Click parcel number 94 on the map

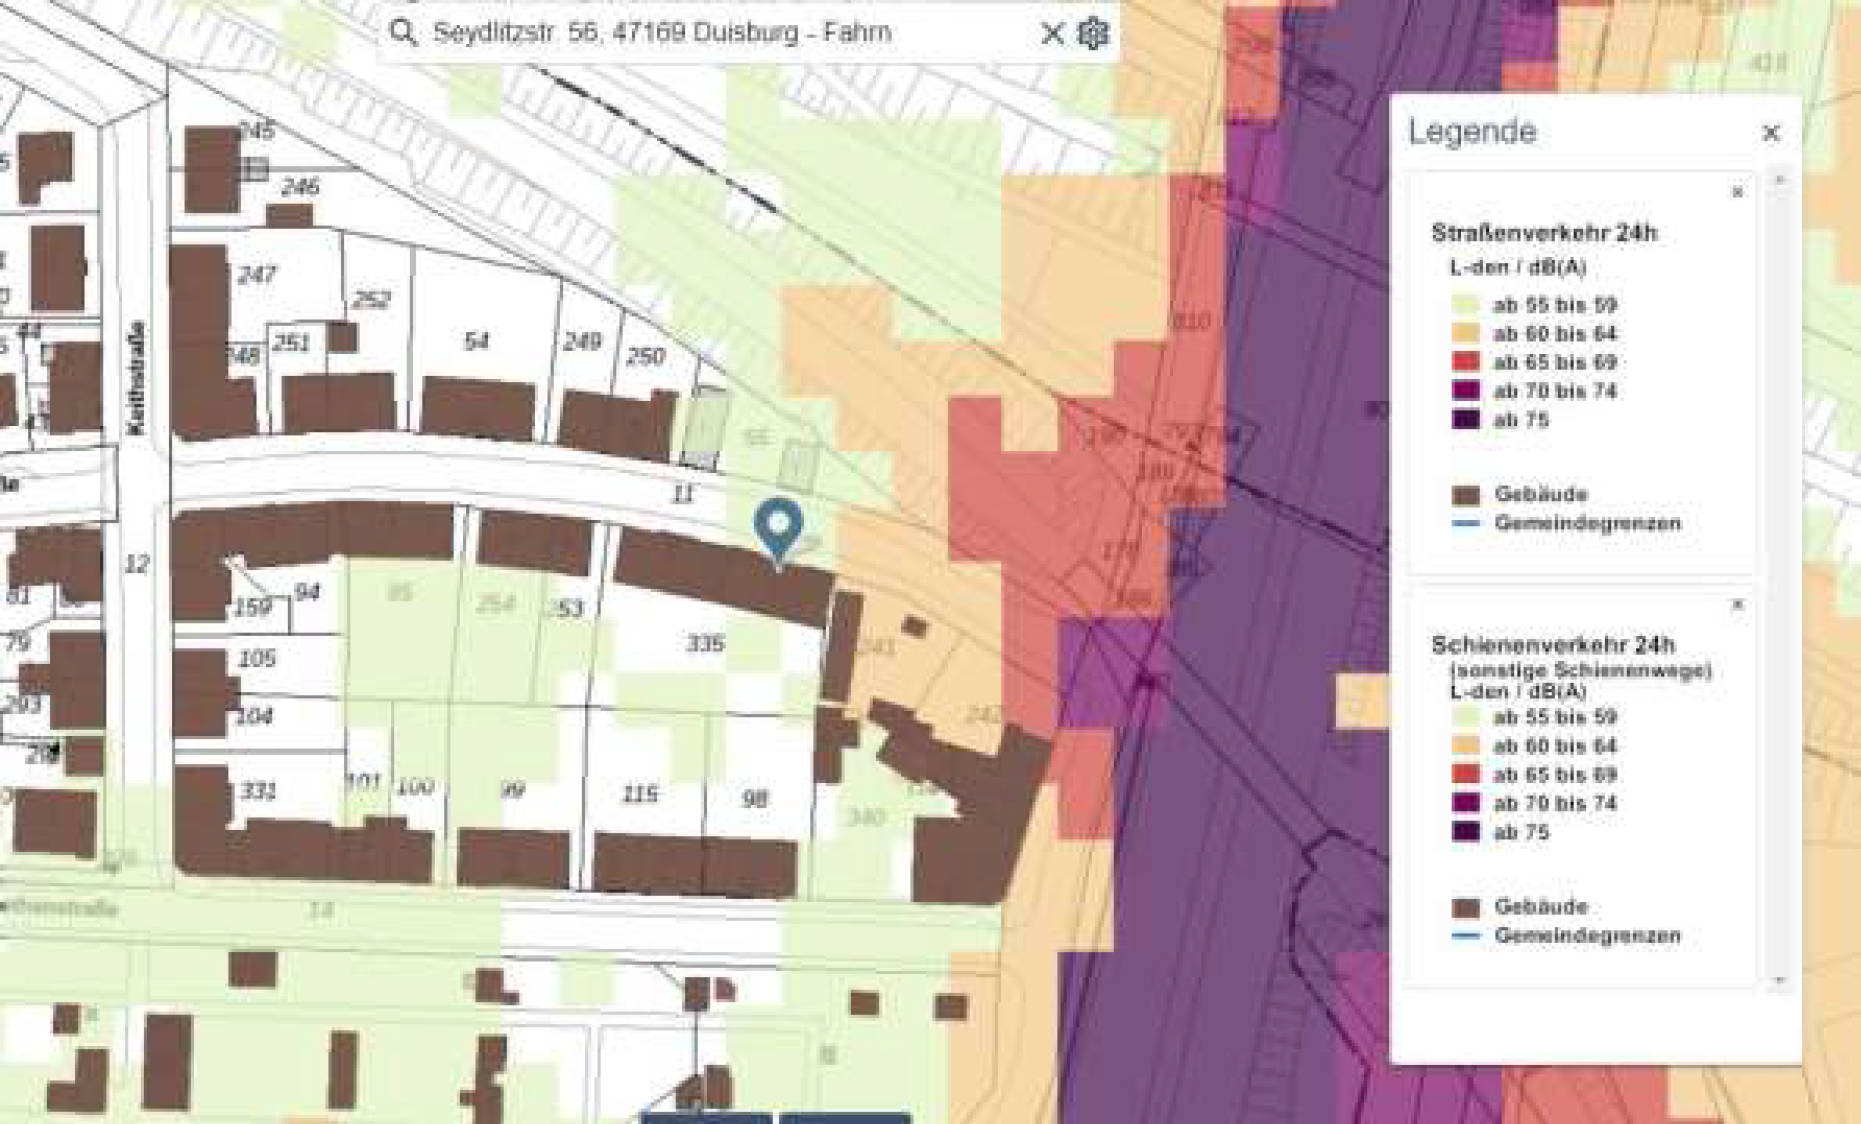[306, 593]
